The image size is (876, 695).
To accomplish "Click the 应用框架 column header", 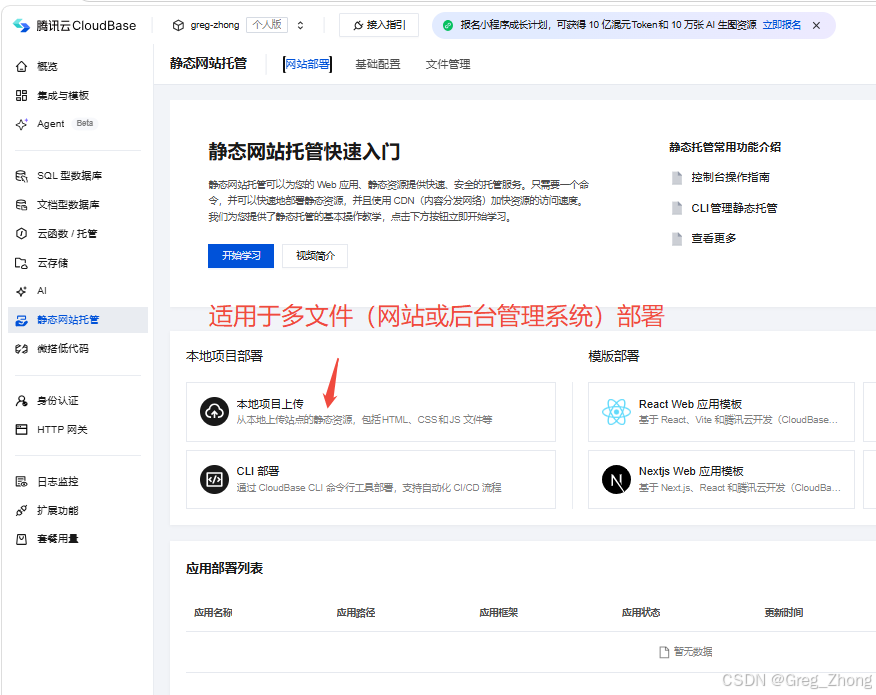I will 498,613.
